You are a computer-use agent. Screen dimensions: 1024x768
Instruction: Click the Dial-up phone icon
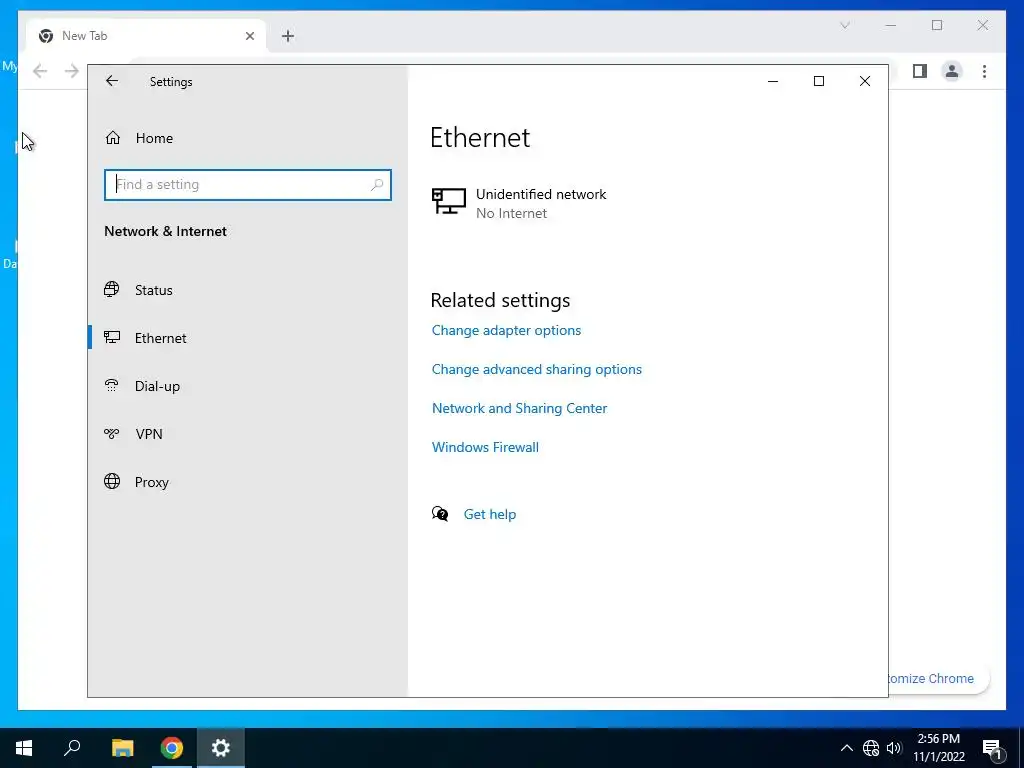click(x=112, y=385)
